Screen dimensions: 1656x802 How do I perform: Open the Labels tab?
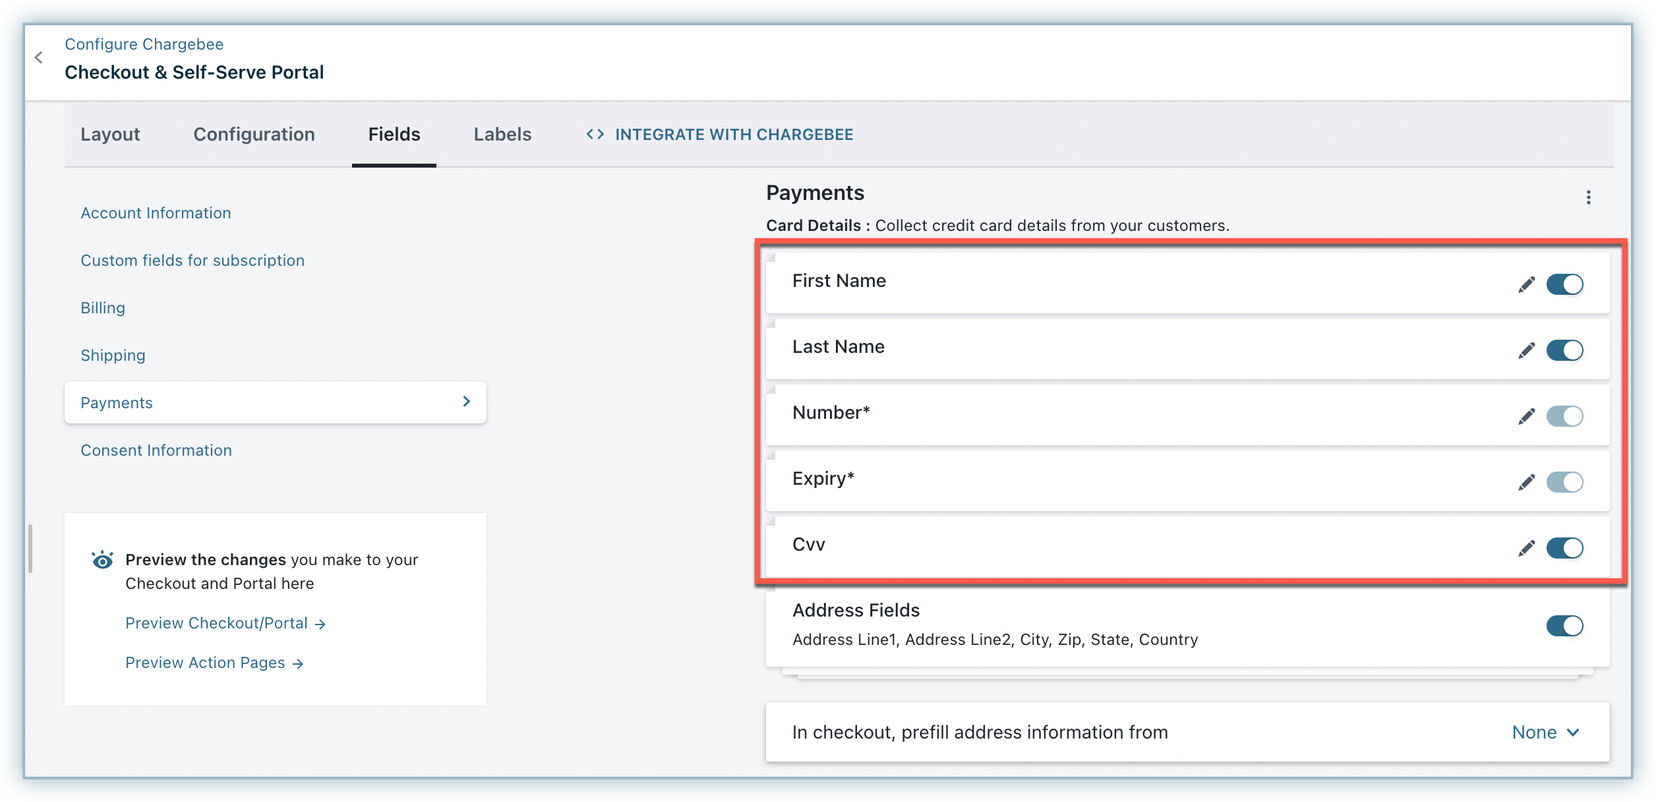502,135
